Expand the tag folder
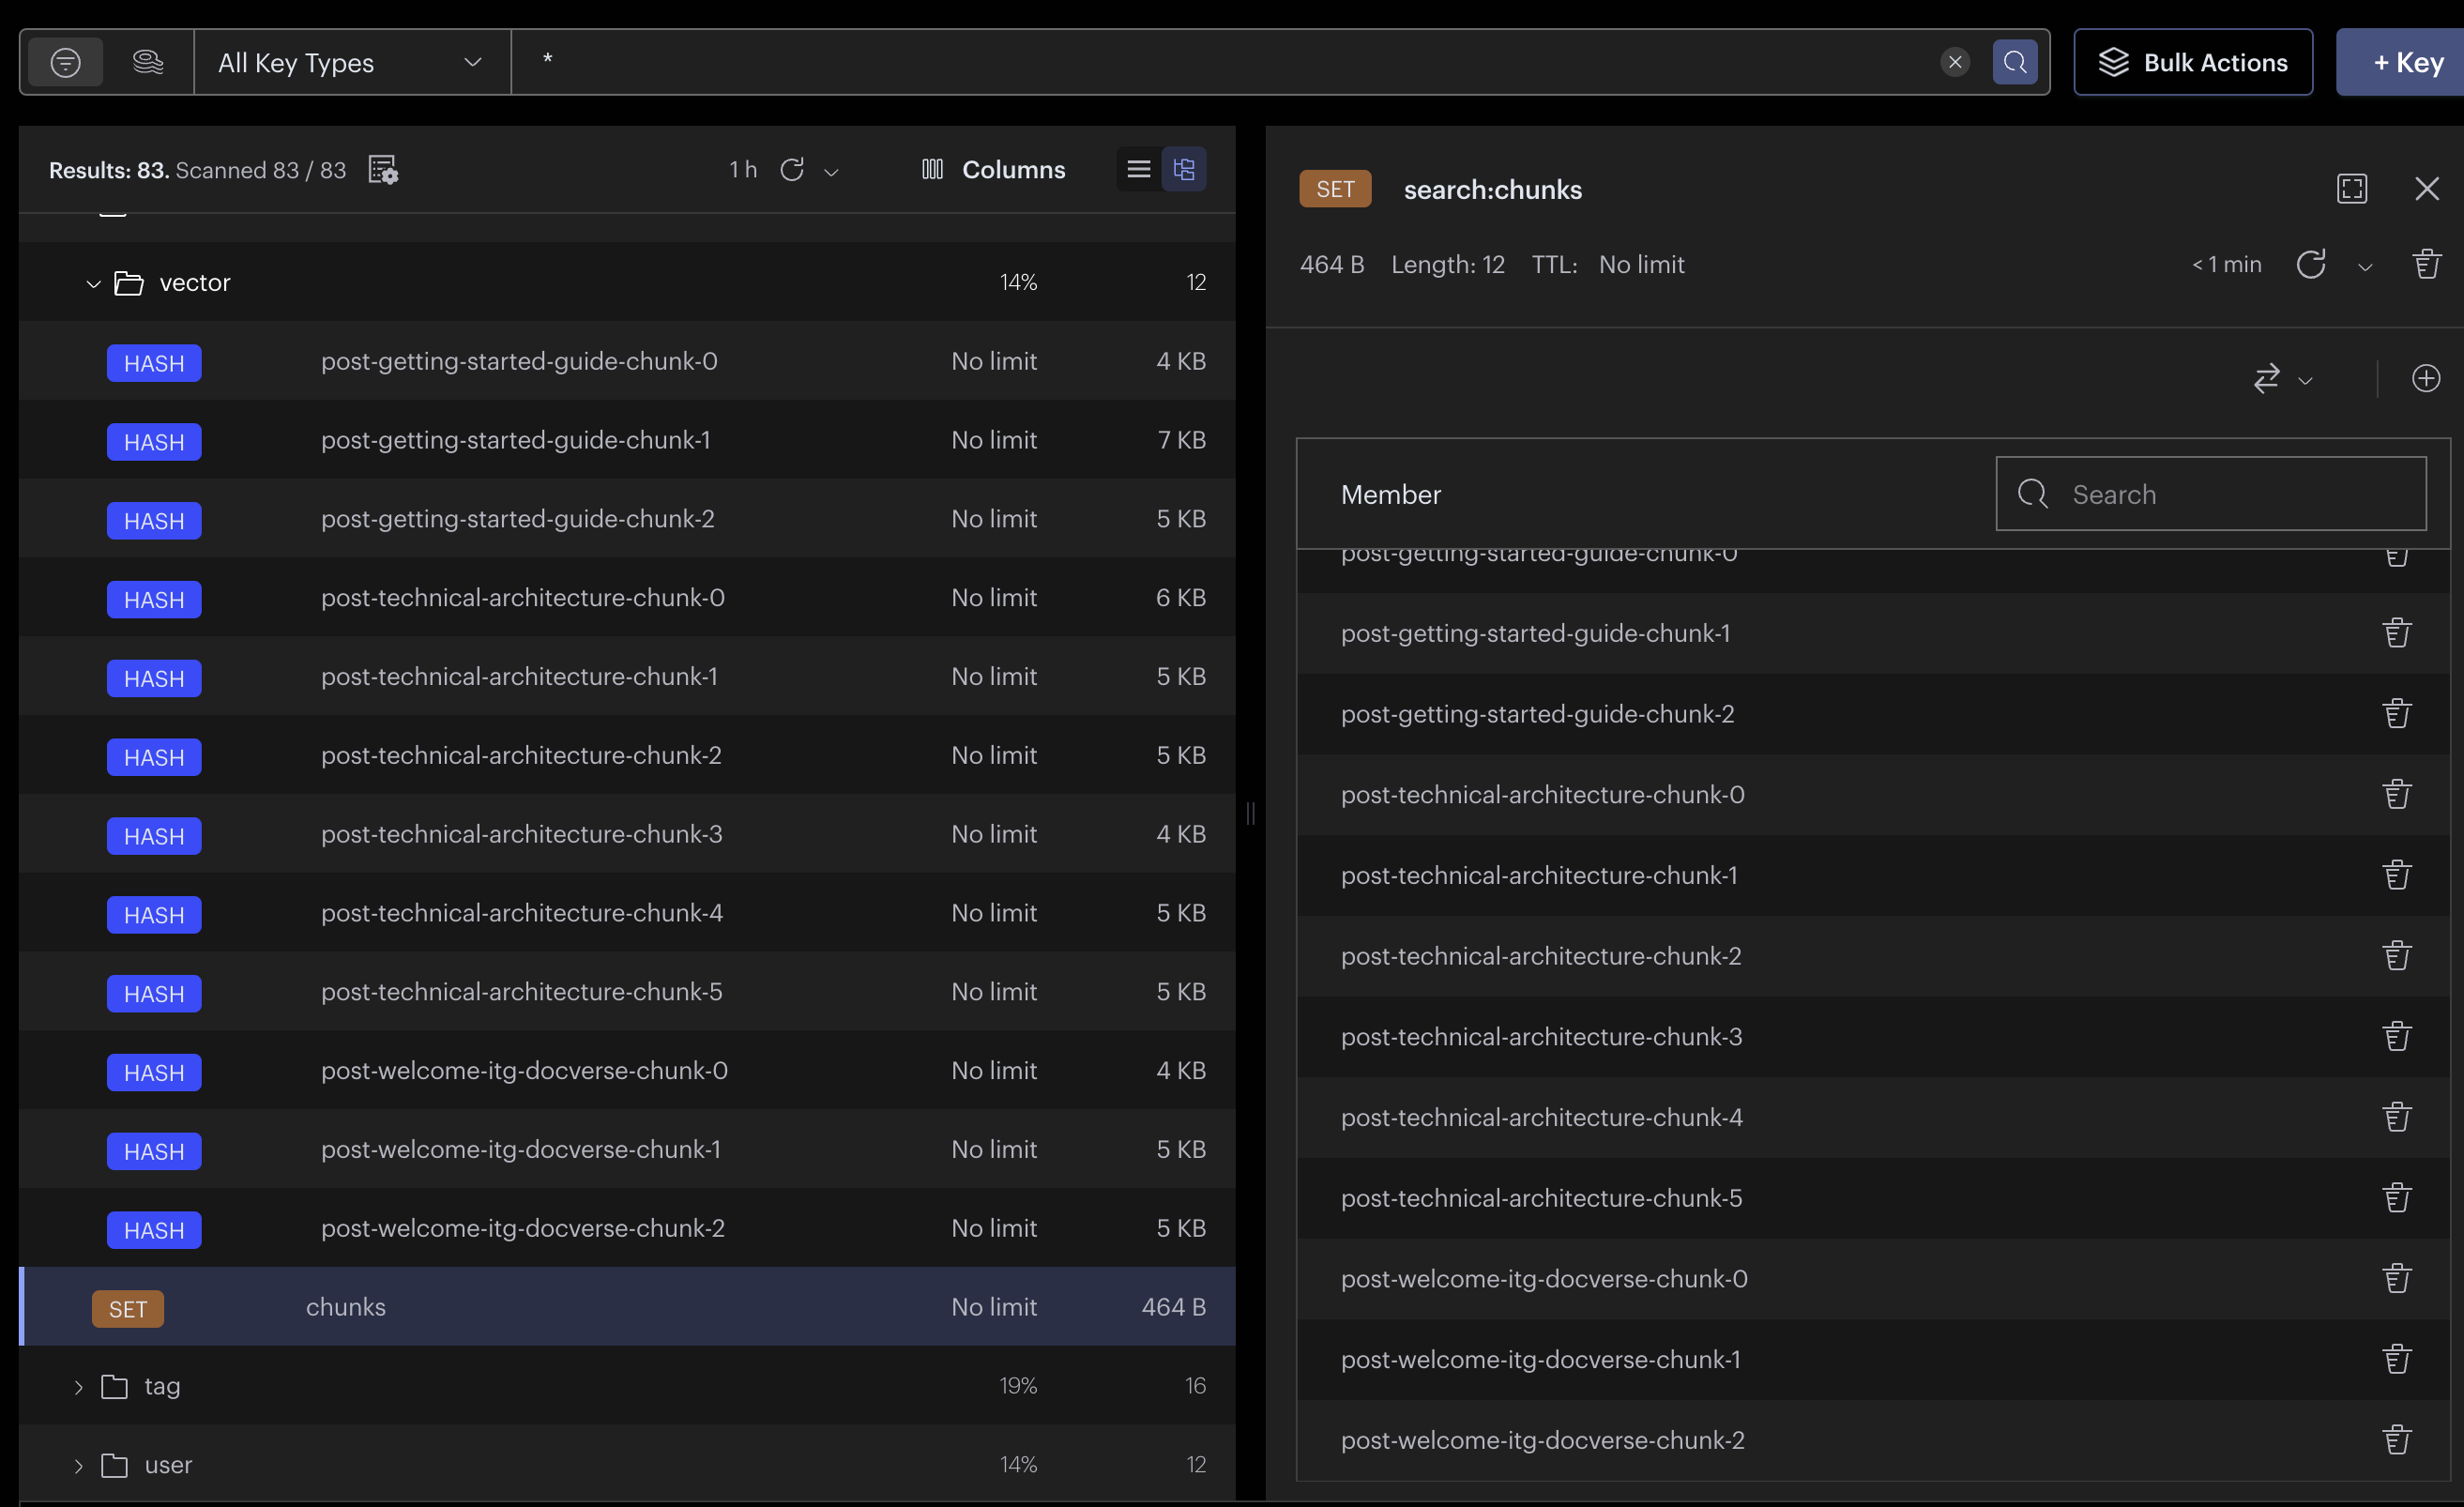This screenshot has width=2464, height=1507. click(x=79, y=1387)
